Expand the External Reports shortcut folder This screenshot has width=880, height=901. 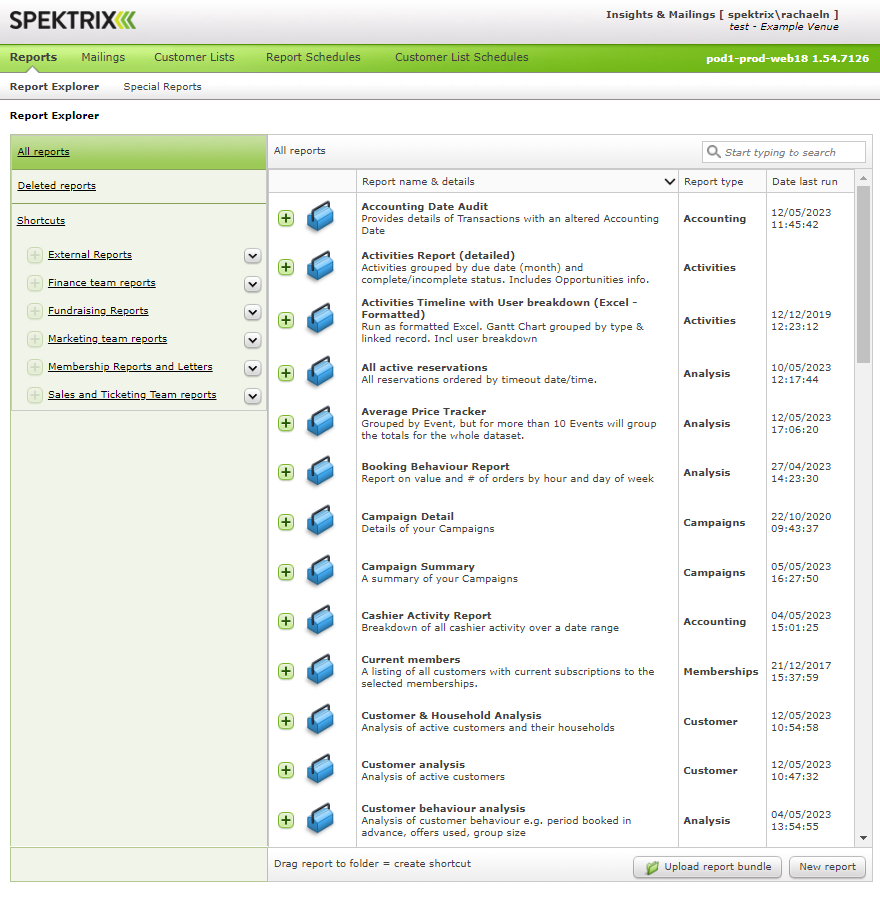[x=35, y=255]
